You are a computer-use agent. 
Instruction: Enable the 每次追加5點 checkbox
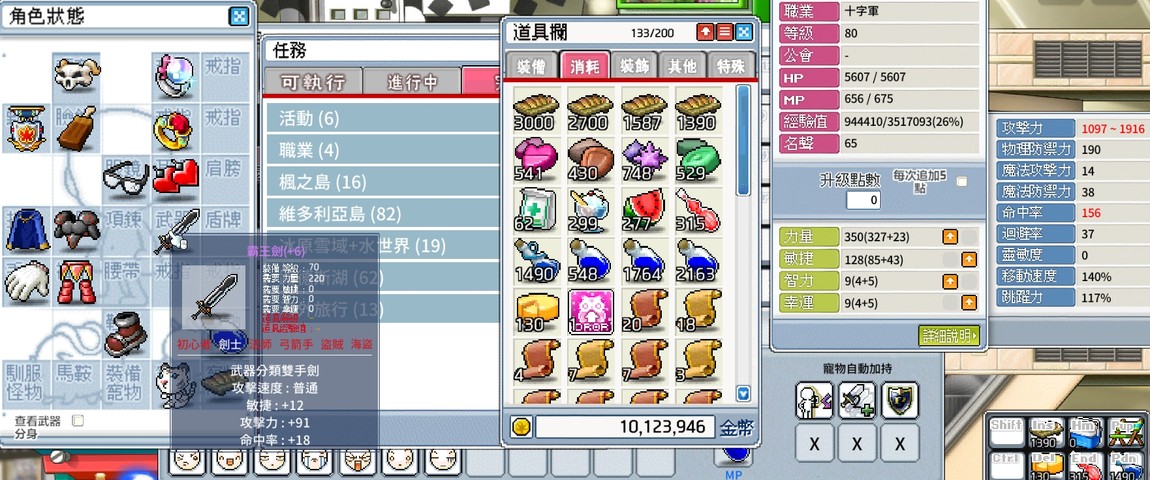[x=962, y=181]
